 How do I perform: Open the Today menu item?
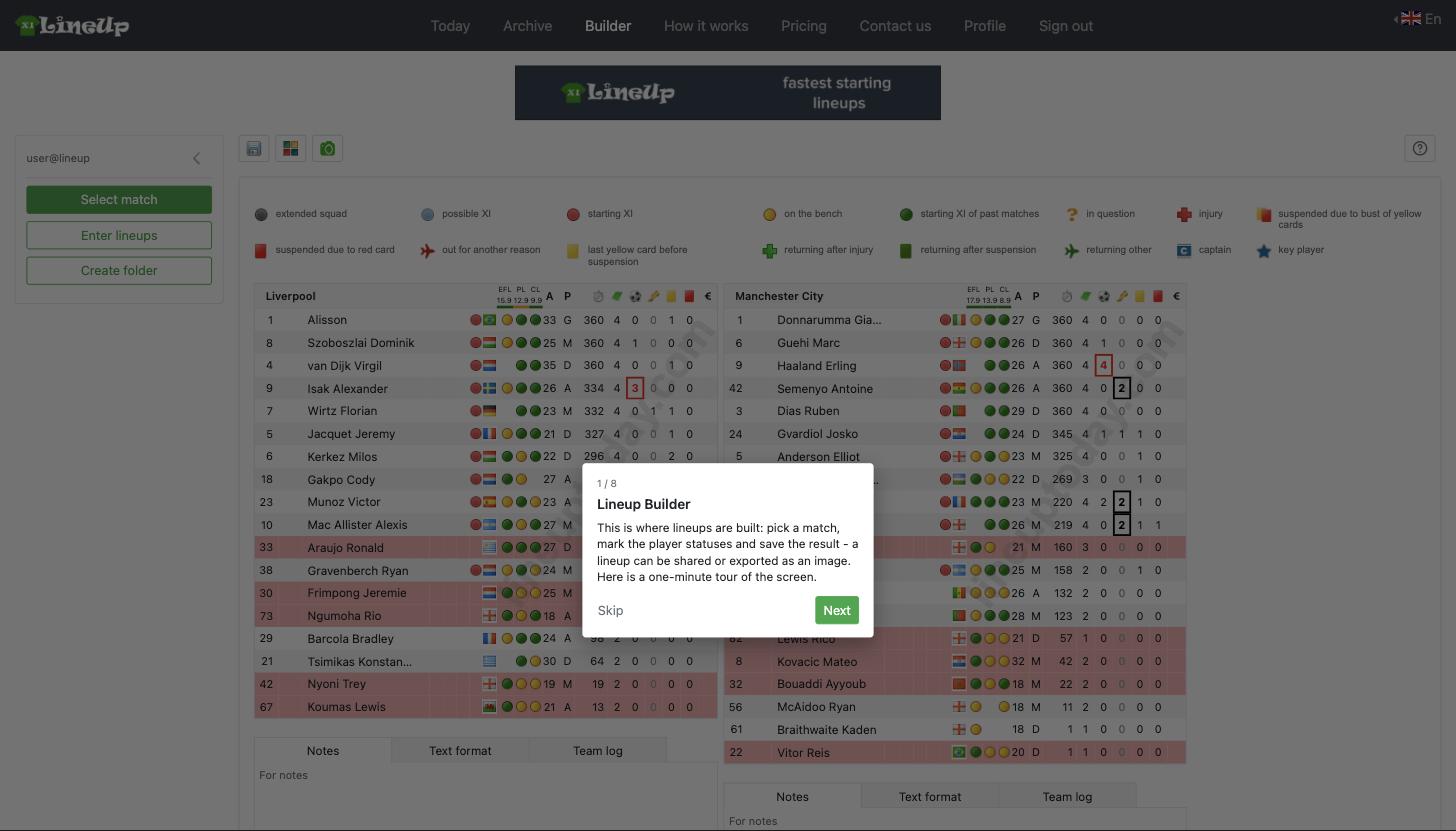450,26
